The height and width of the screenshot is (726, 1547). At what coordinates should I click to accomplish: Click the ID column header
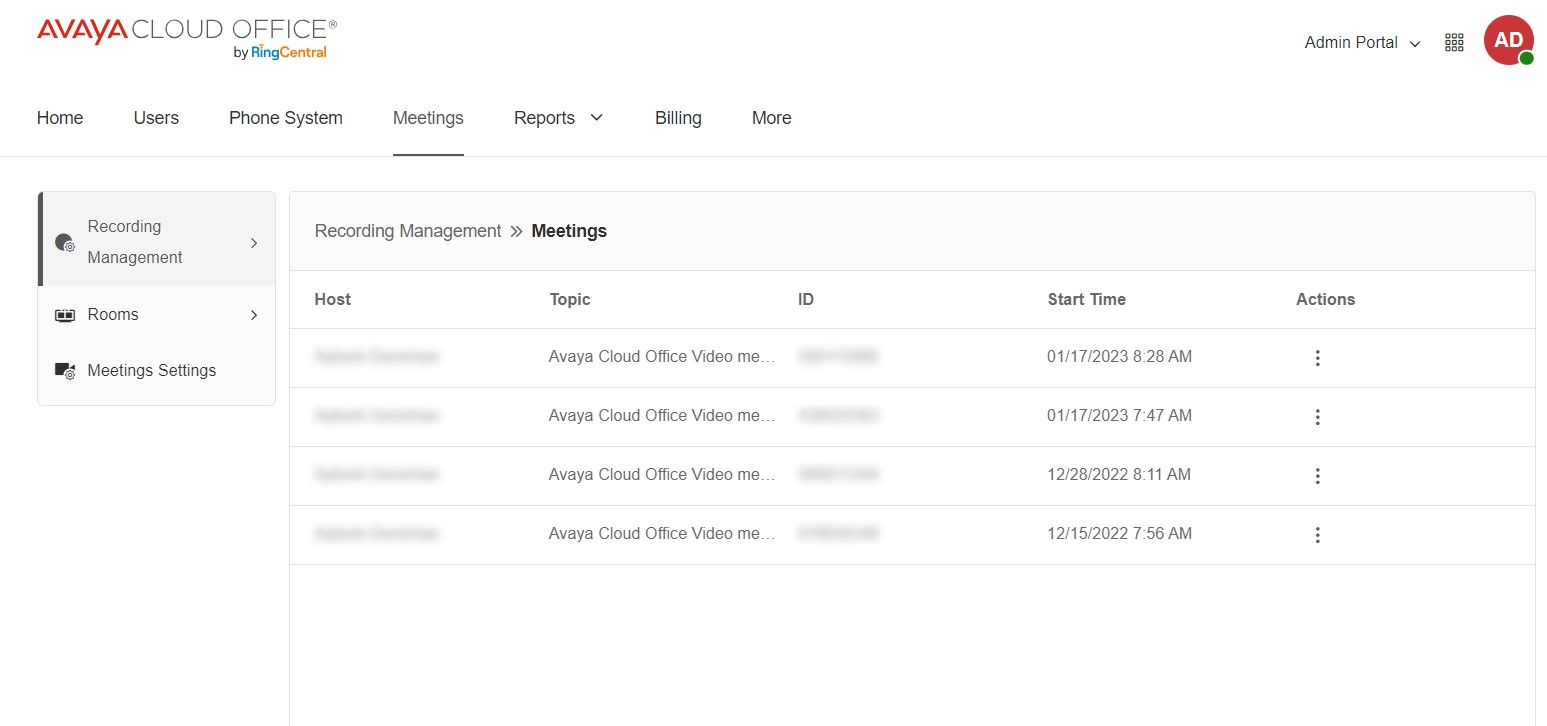(x=806, y=299)
